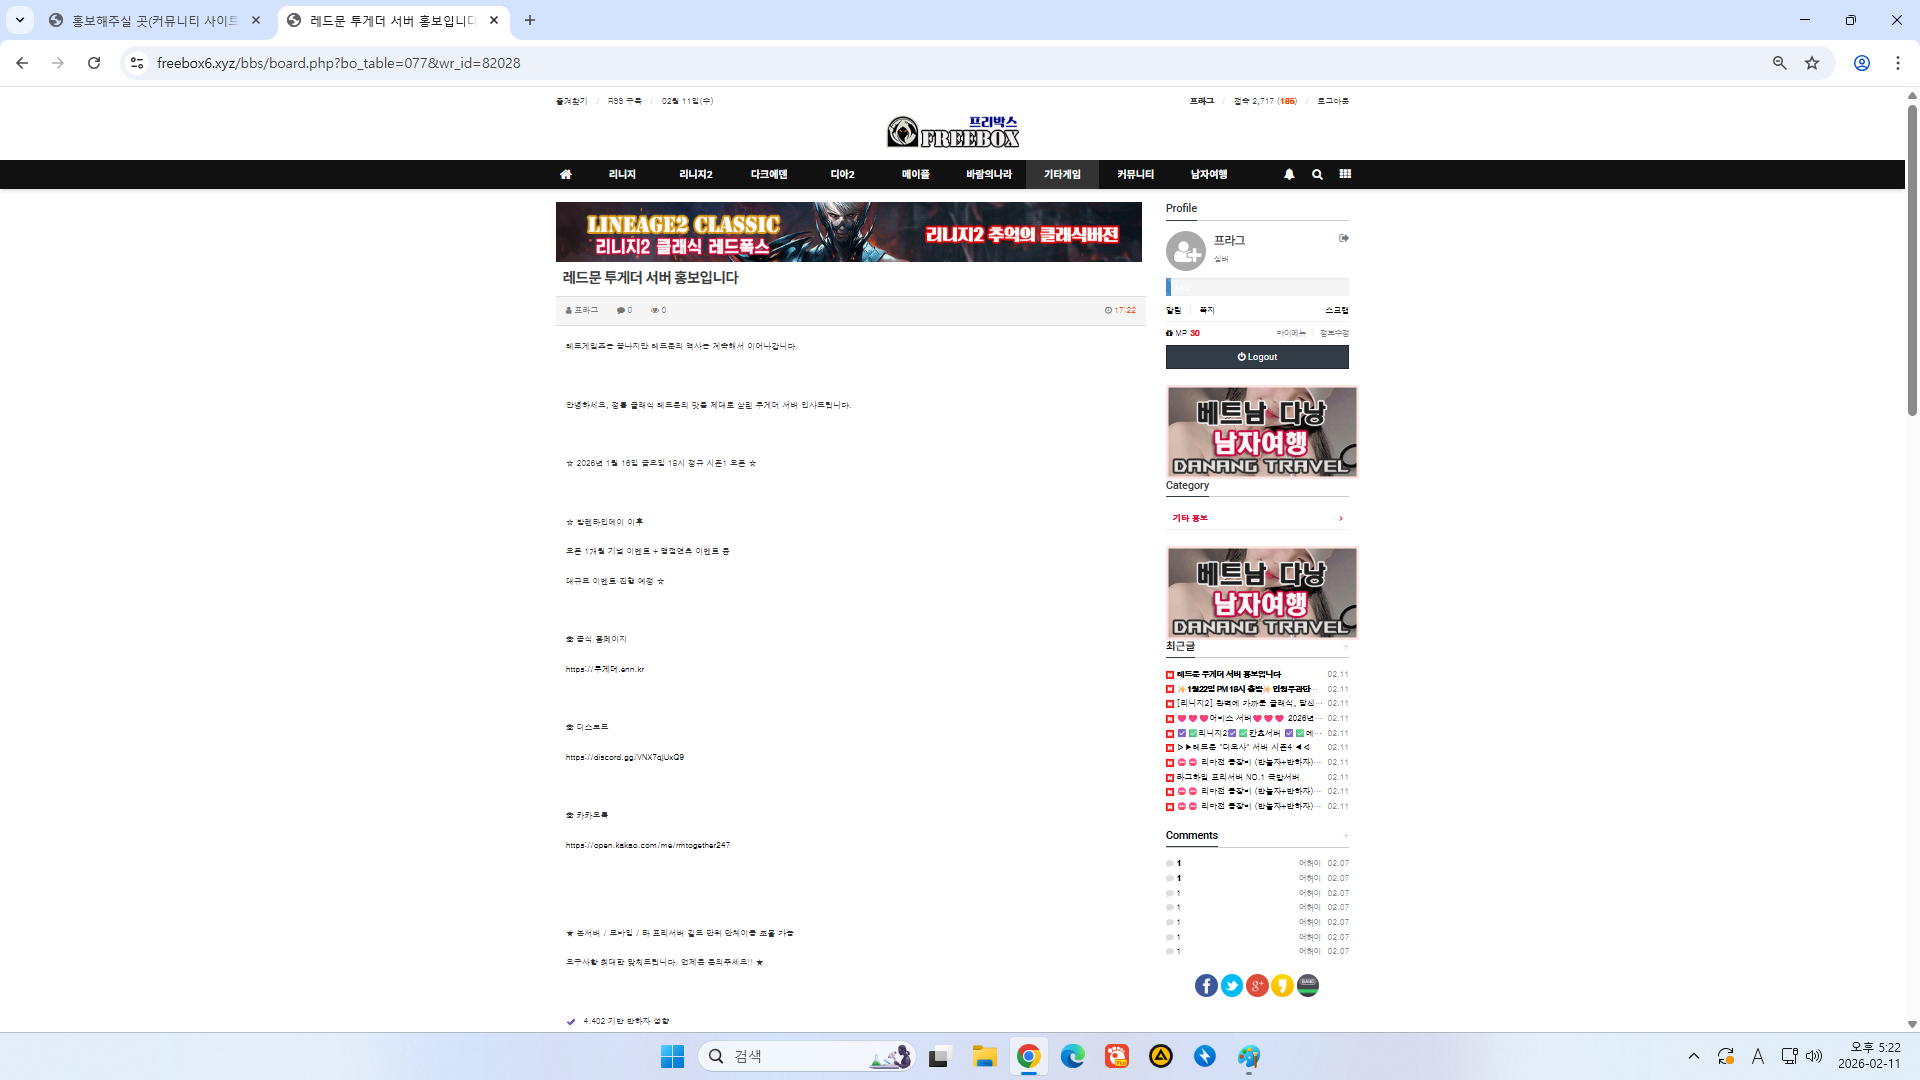Screen dimensions: 1920x1080
Task: Open the 리니지2 menu item
Action: 695,174
